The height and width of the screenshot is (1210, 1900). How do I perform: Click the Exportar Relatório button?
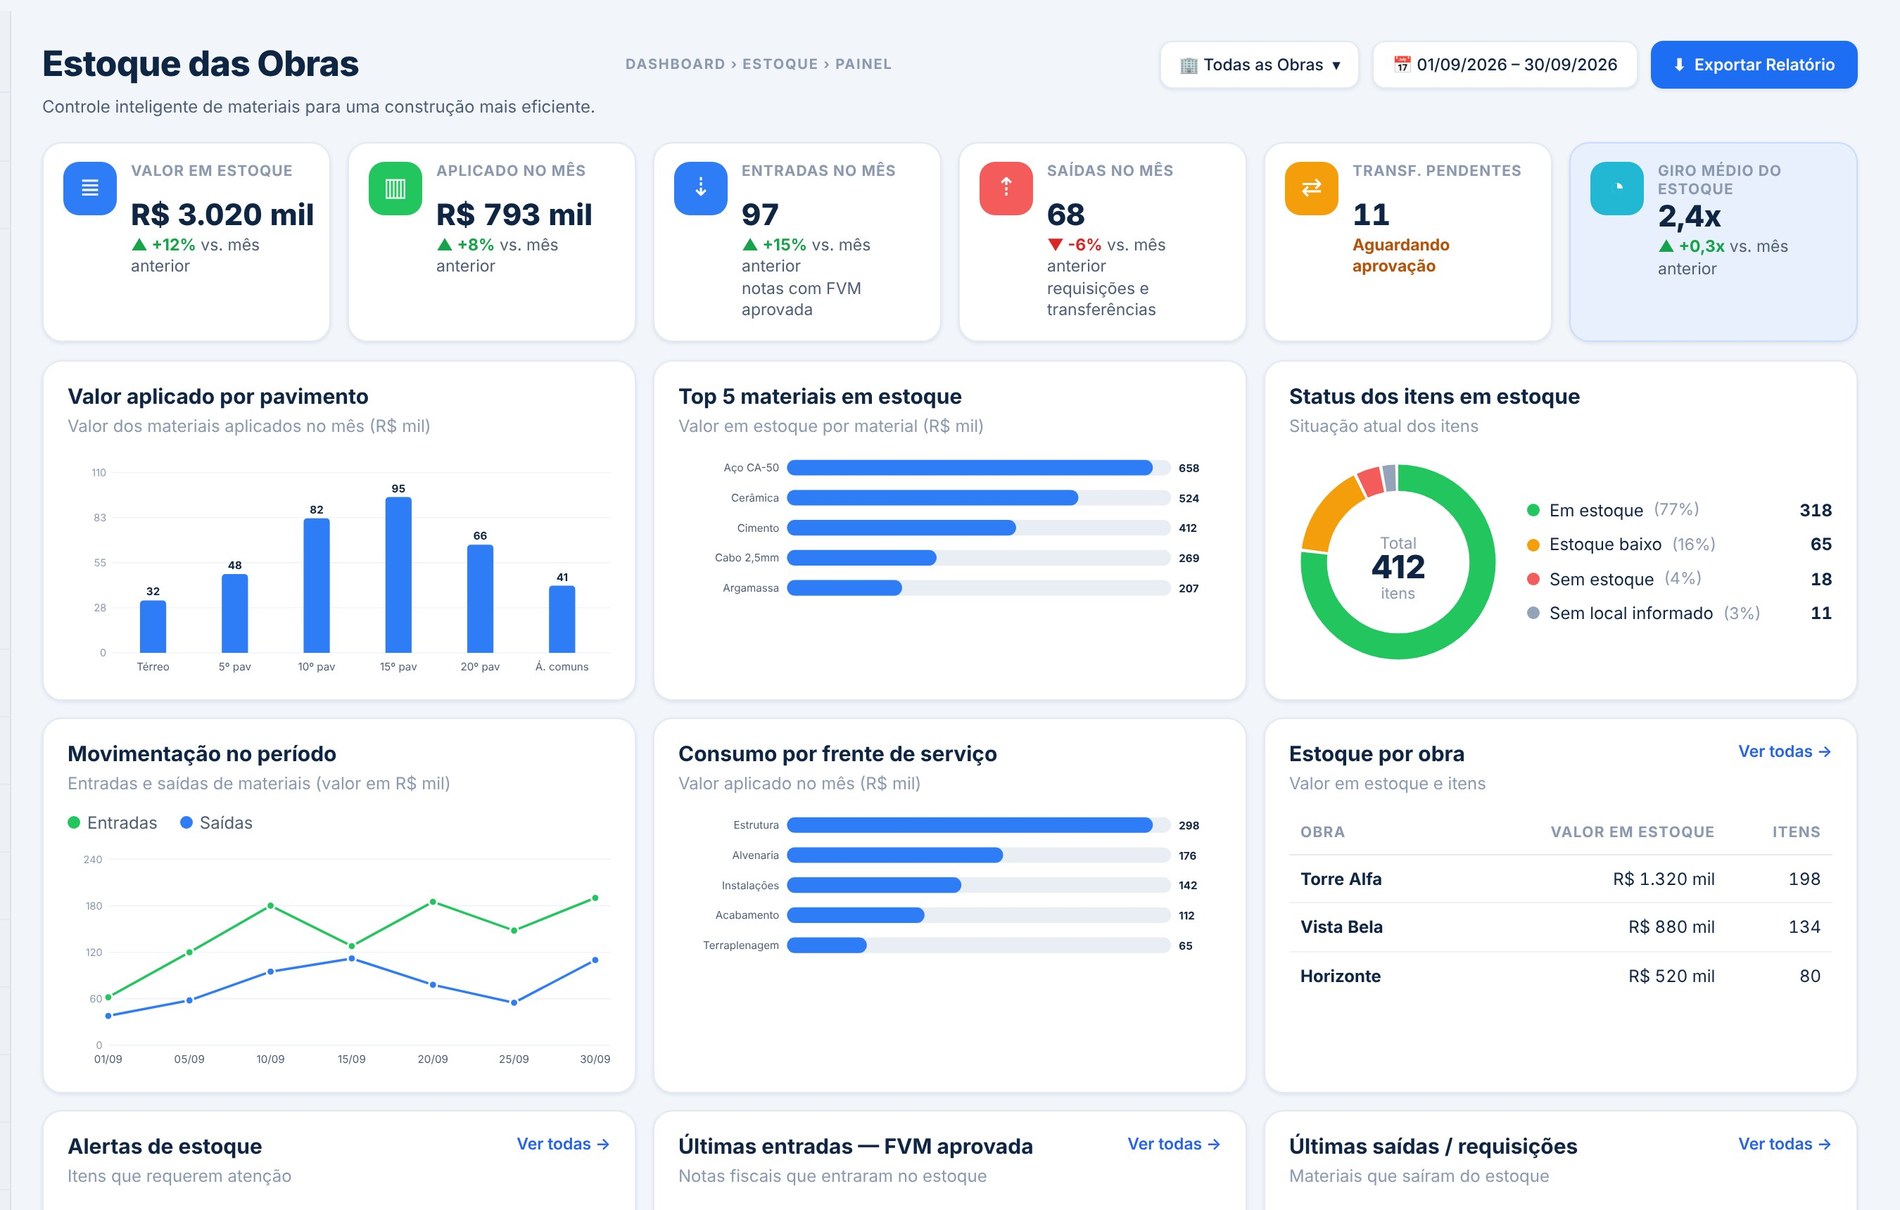(1754, 65)
